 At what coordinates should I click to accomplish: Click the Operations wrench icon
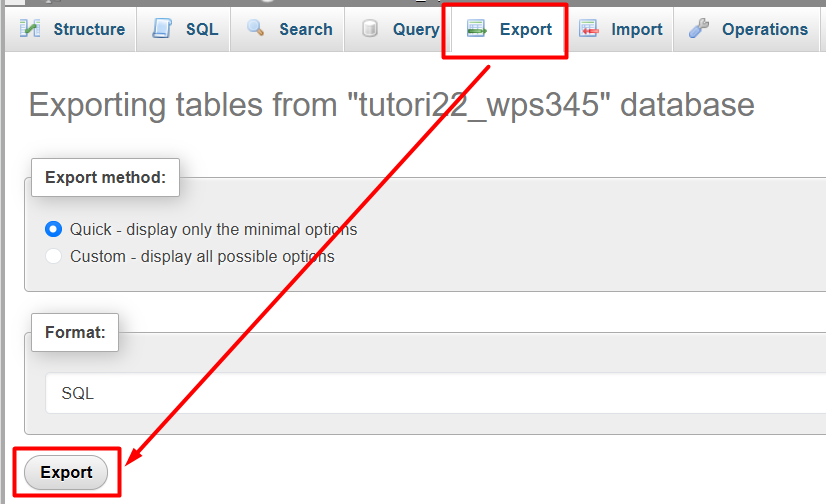(x=699, y=28)
